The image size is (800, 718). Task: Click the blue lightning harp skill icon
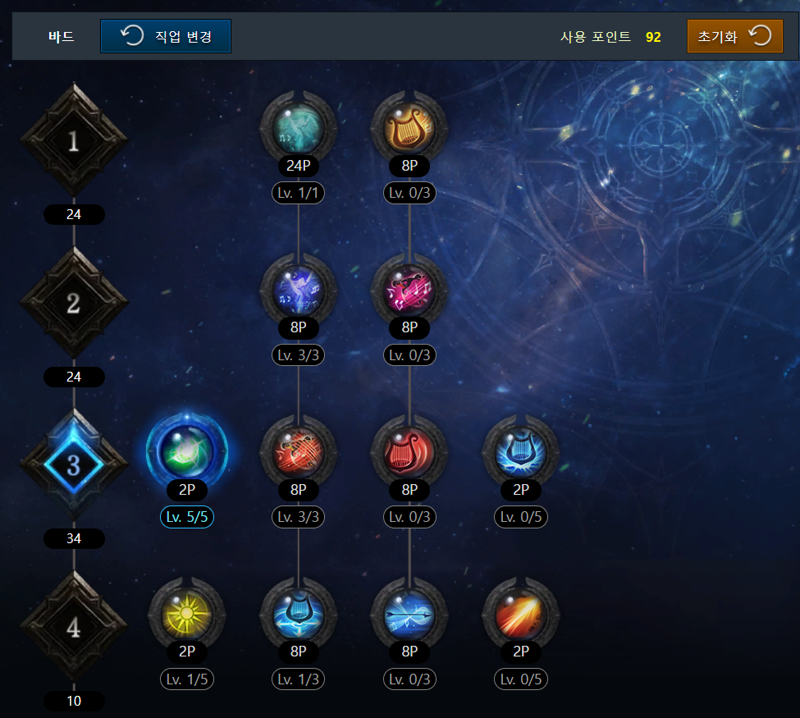pyautogui.click(x=520, y=452)
